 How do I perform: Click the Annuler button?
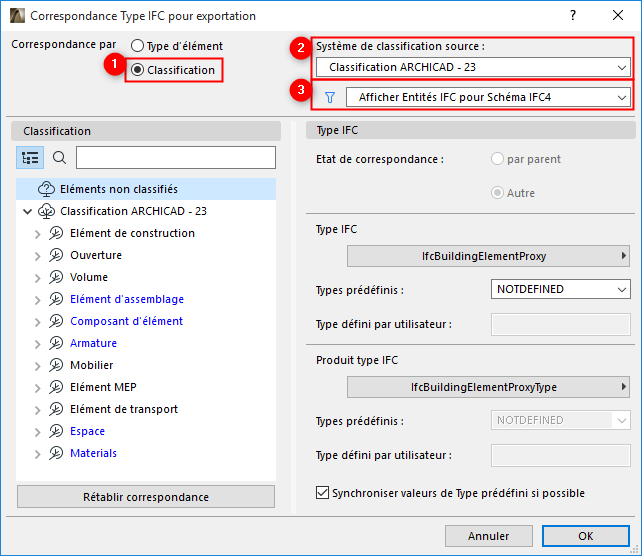(x=488, y=536)
